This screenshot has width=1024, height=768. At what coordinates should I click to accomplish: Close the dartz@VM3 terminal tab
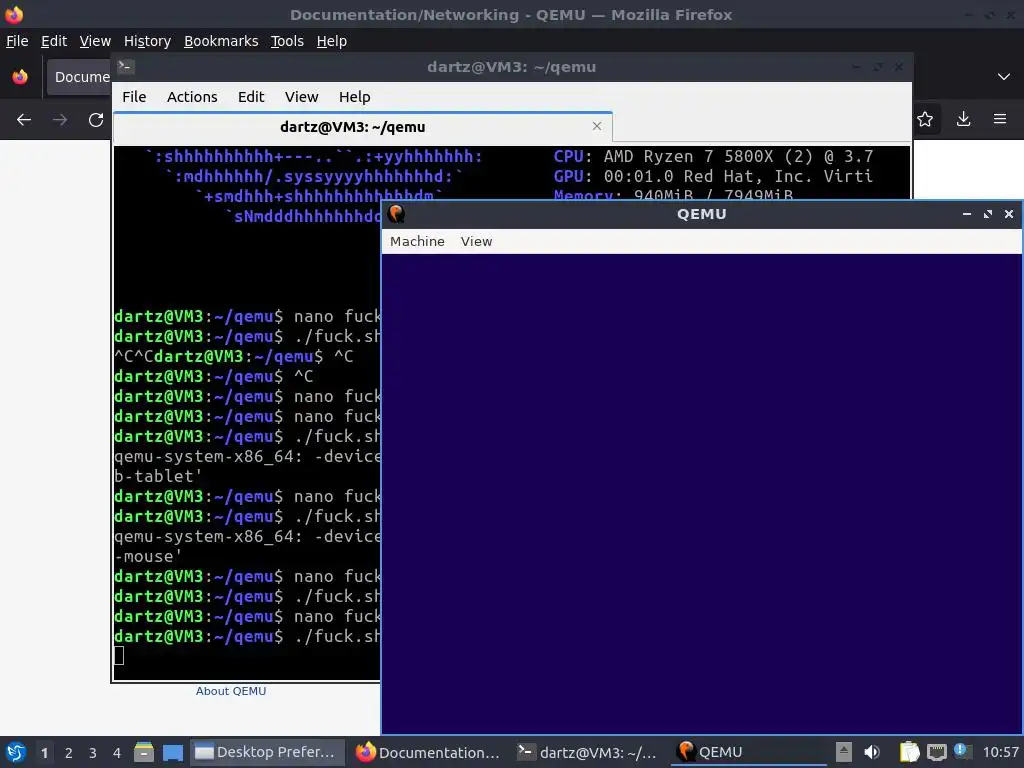[597, 126]
